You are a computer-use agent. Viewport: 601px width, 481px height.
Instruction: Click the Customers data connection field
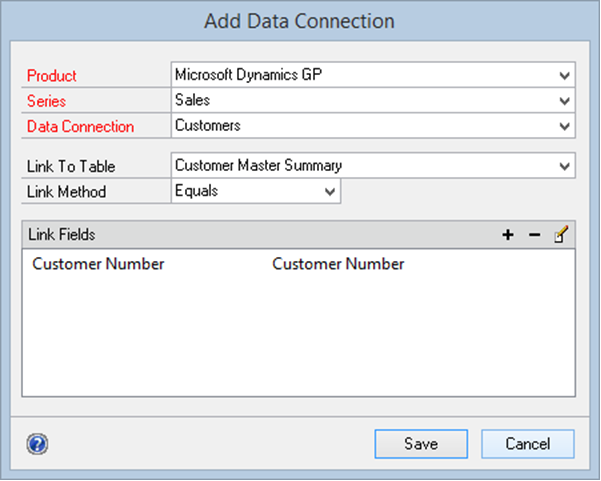[x=373, y=126]
